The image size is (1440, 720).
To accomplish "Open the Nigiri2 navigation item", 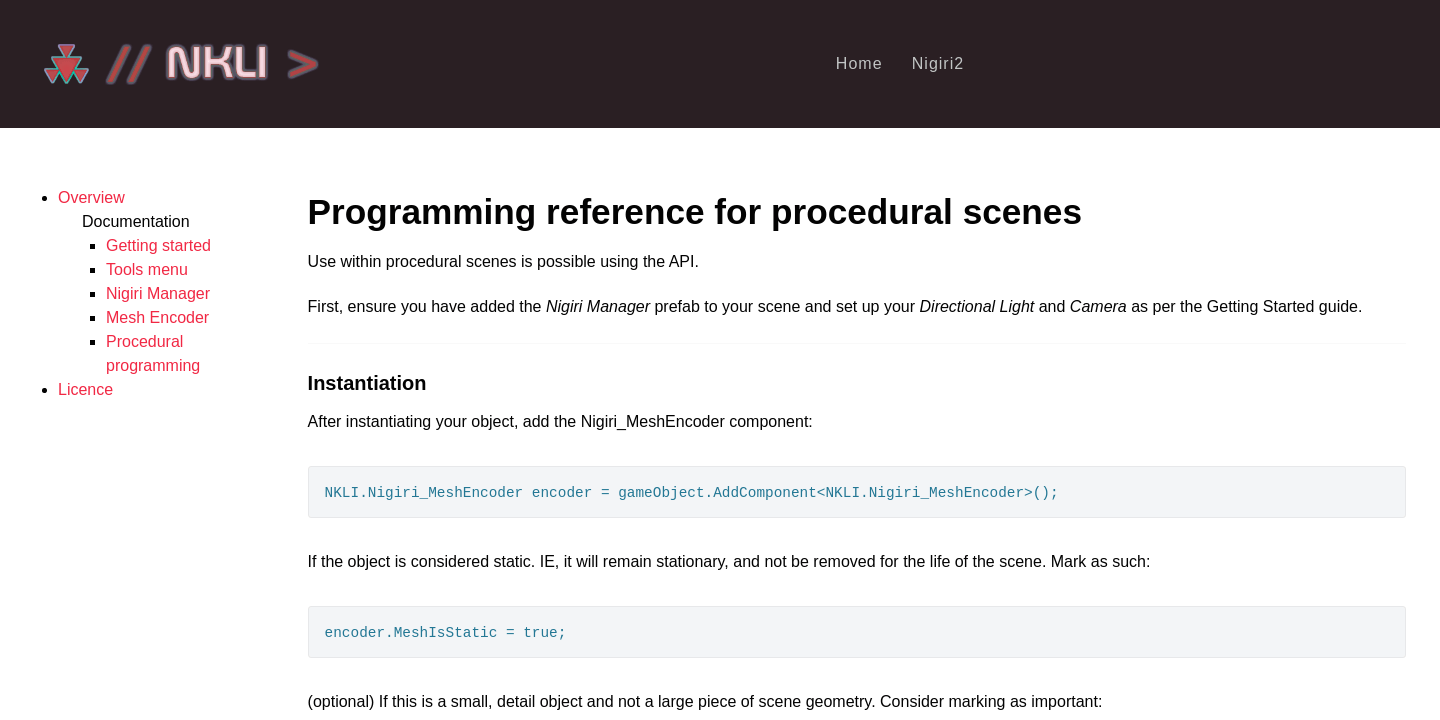I will pos(937,63).
